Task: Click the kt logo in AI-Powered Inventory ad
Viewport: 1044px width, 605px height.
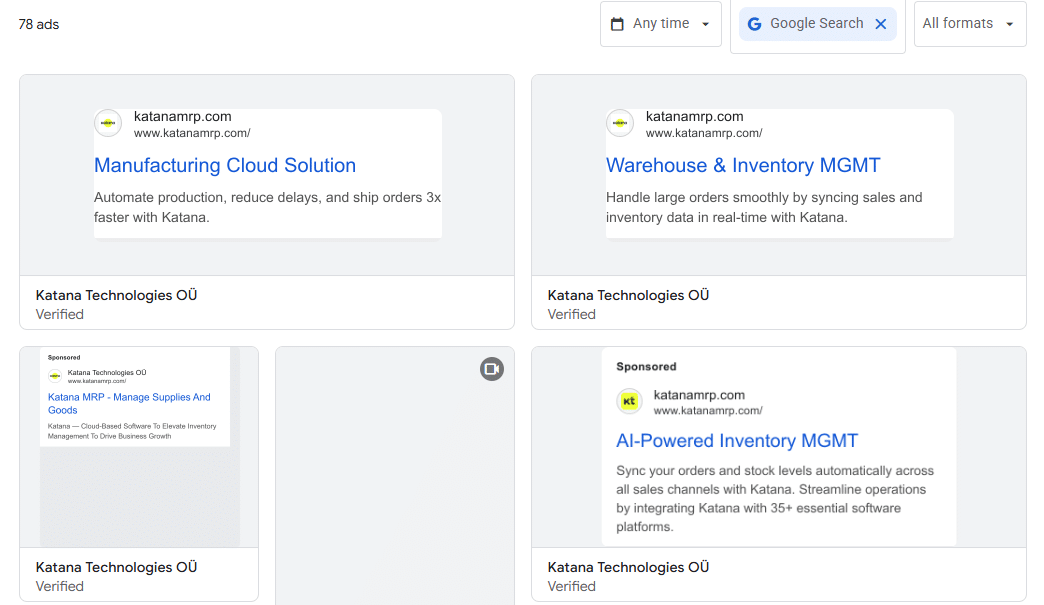Action: pos(630,402)
